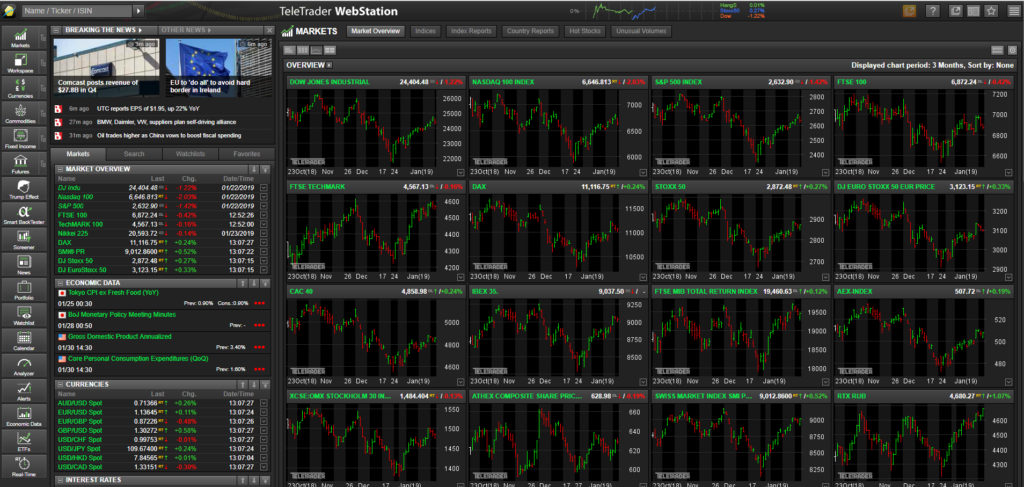Switch to the Index Reports tab
Image resolution: width=1024 pixels, height=487 pixels.
(x=472, y=31)
